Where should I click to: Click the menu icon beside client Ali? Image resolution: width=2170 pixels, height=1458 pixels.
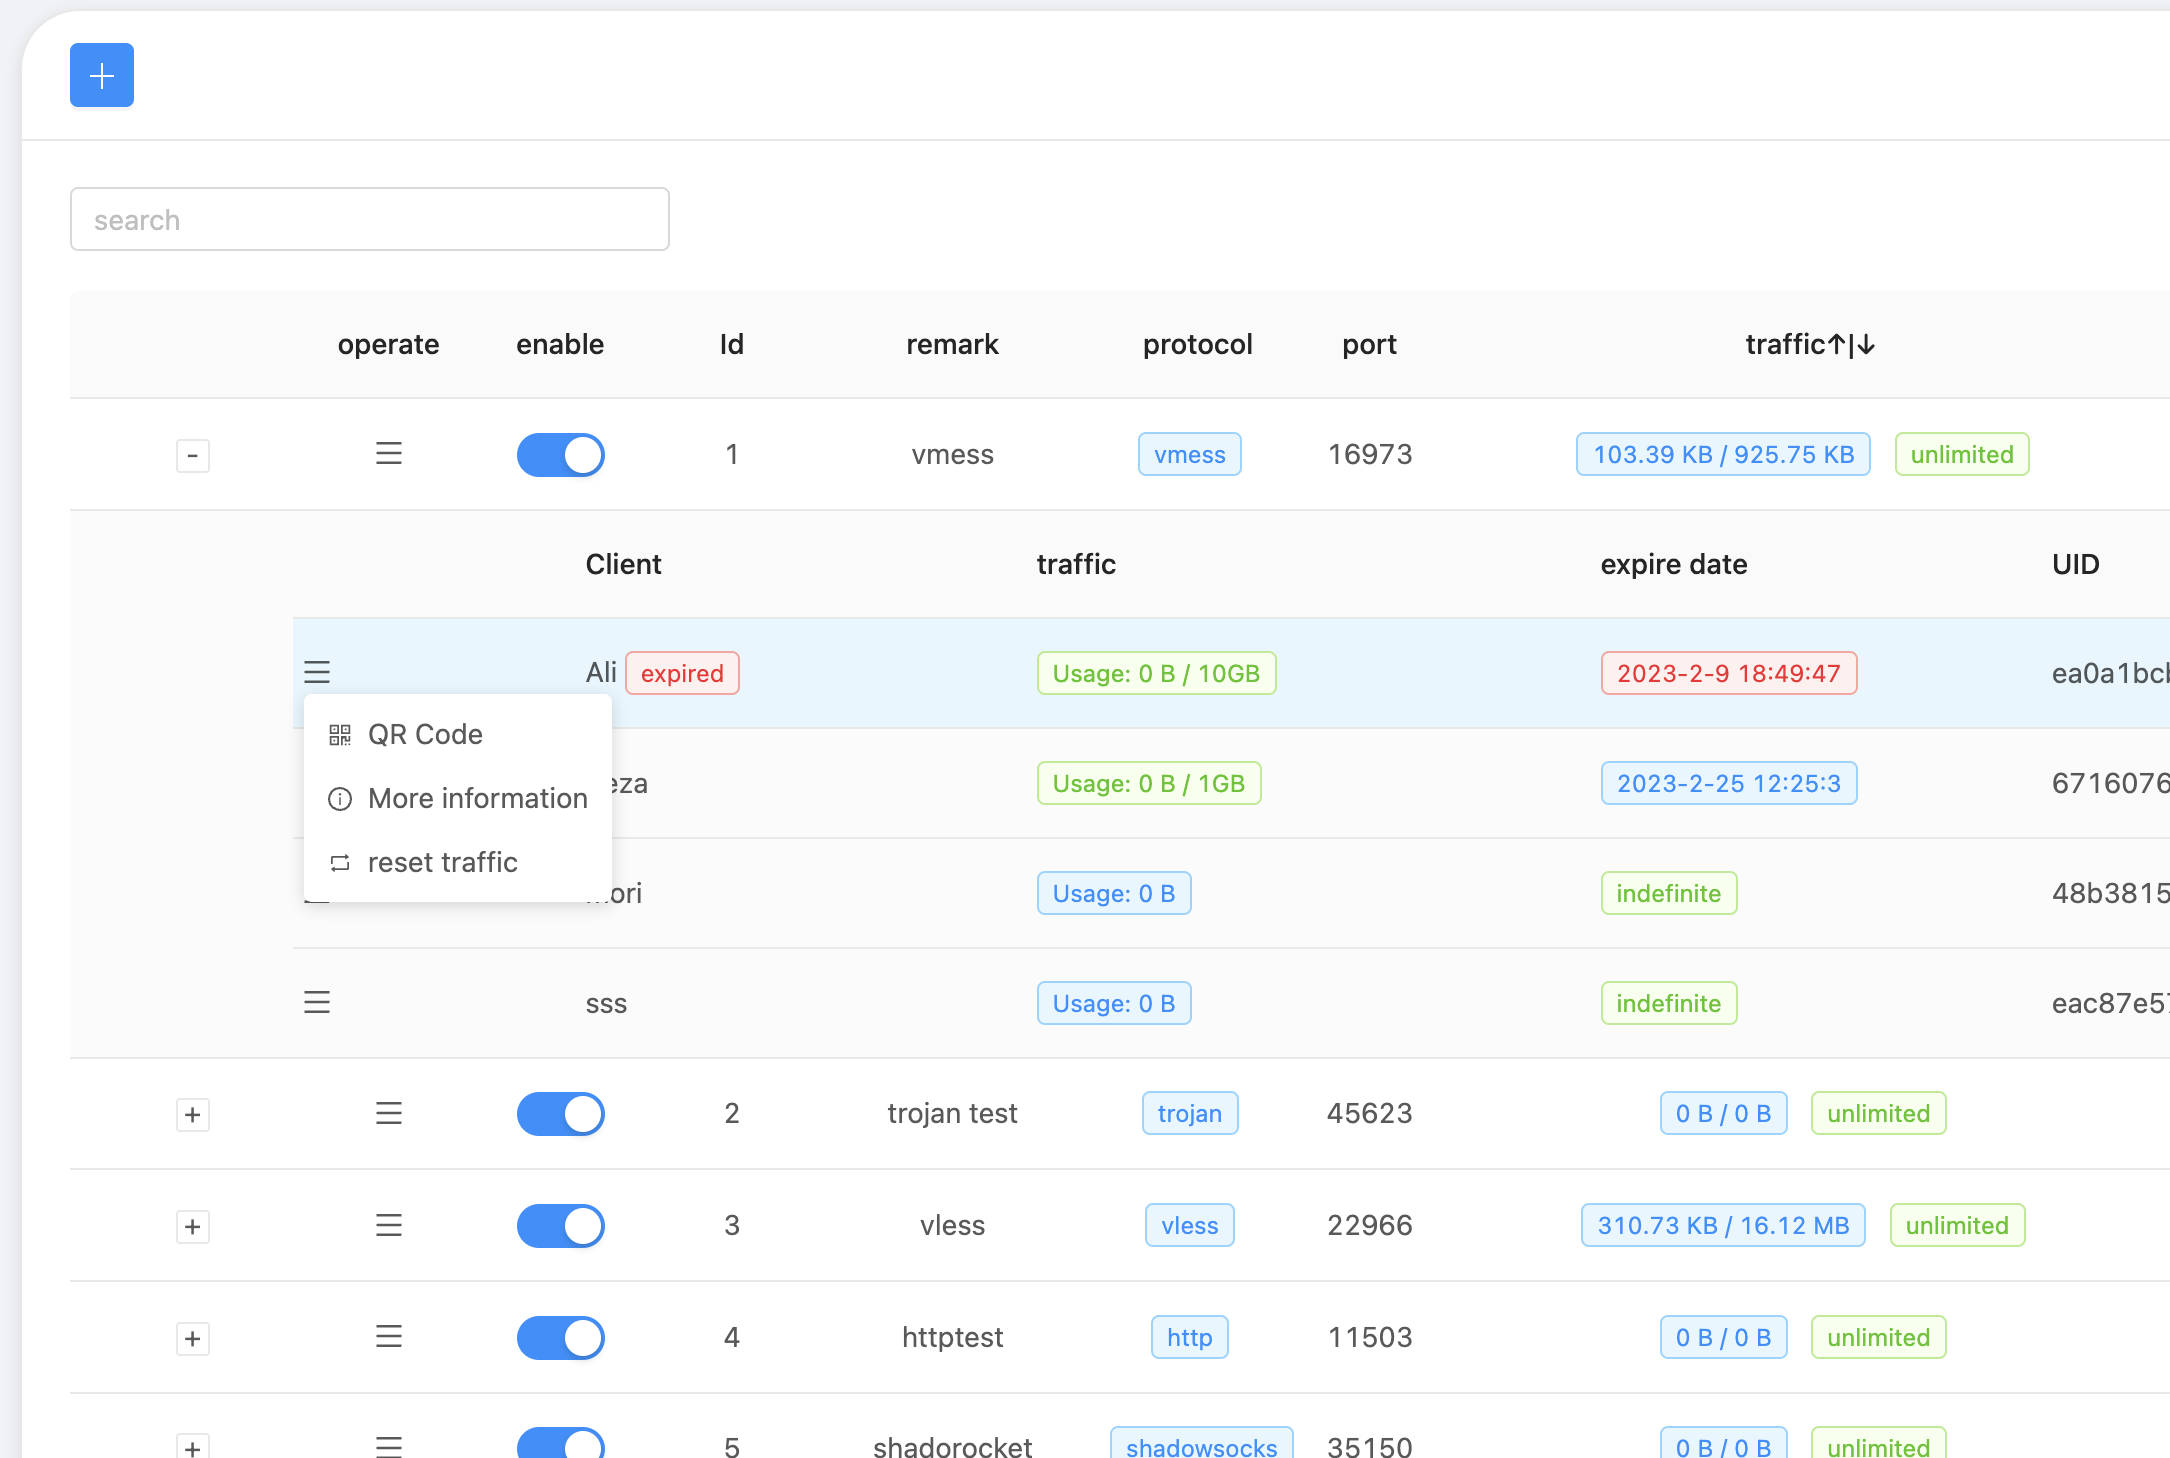pyautogui.click(x=317, y=672)
